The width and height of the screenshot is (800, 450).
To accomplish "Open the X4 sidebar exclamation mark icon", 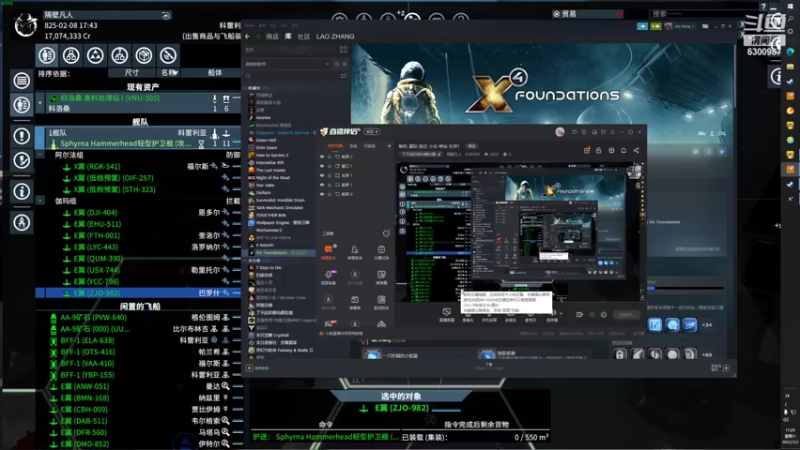I will [21, 136].
